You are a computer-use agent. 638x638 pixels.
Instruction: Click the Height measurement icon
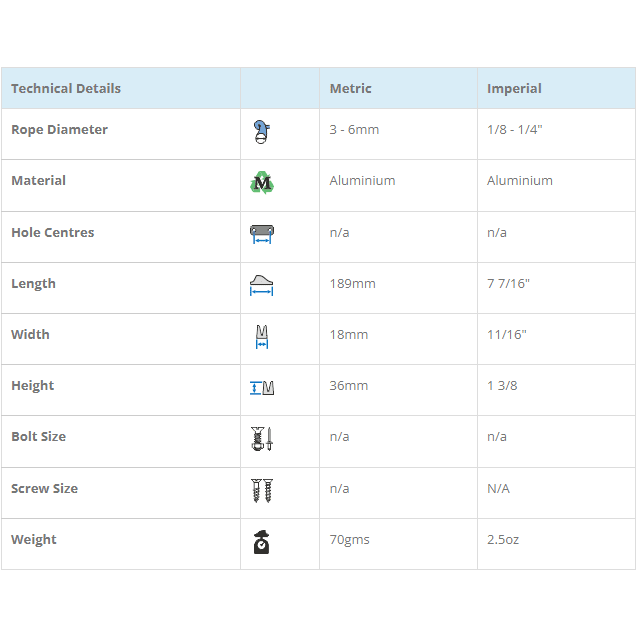point(262,387)
